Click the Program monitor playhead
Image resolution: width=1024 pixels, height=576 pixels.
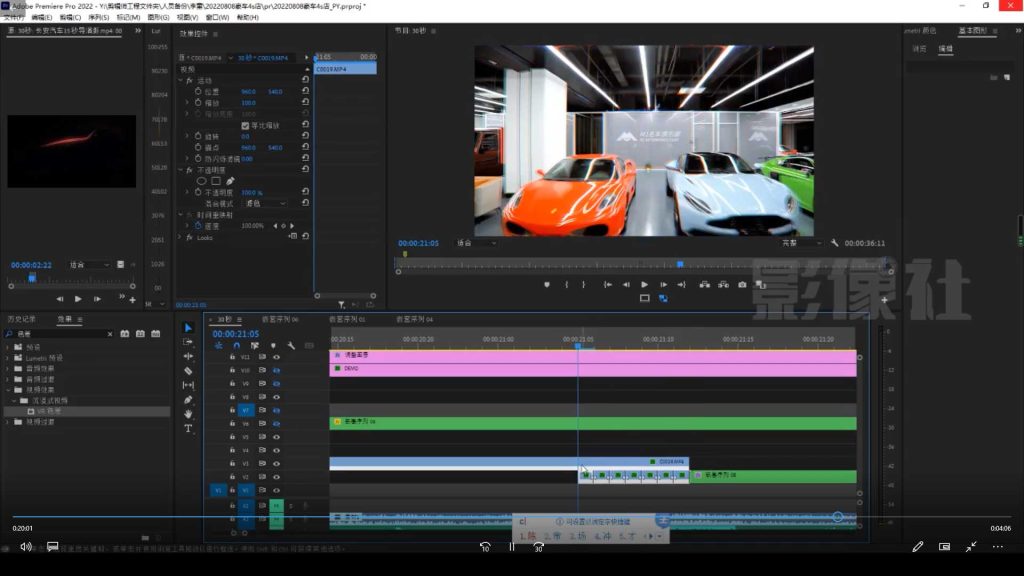(x=680, y=264)
